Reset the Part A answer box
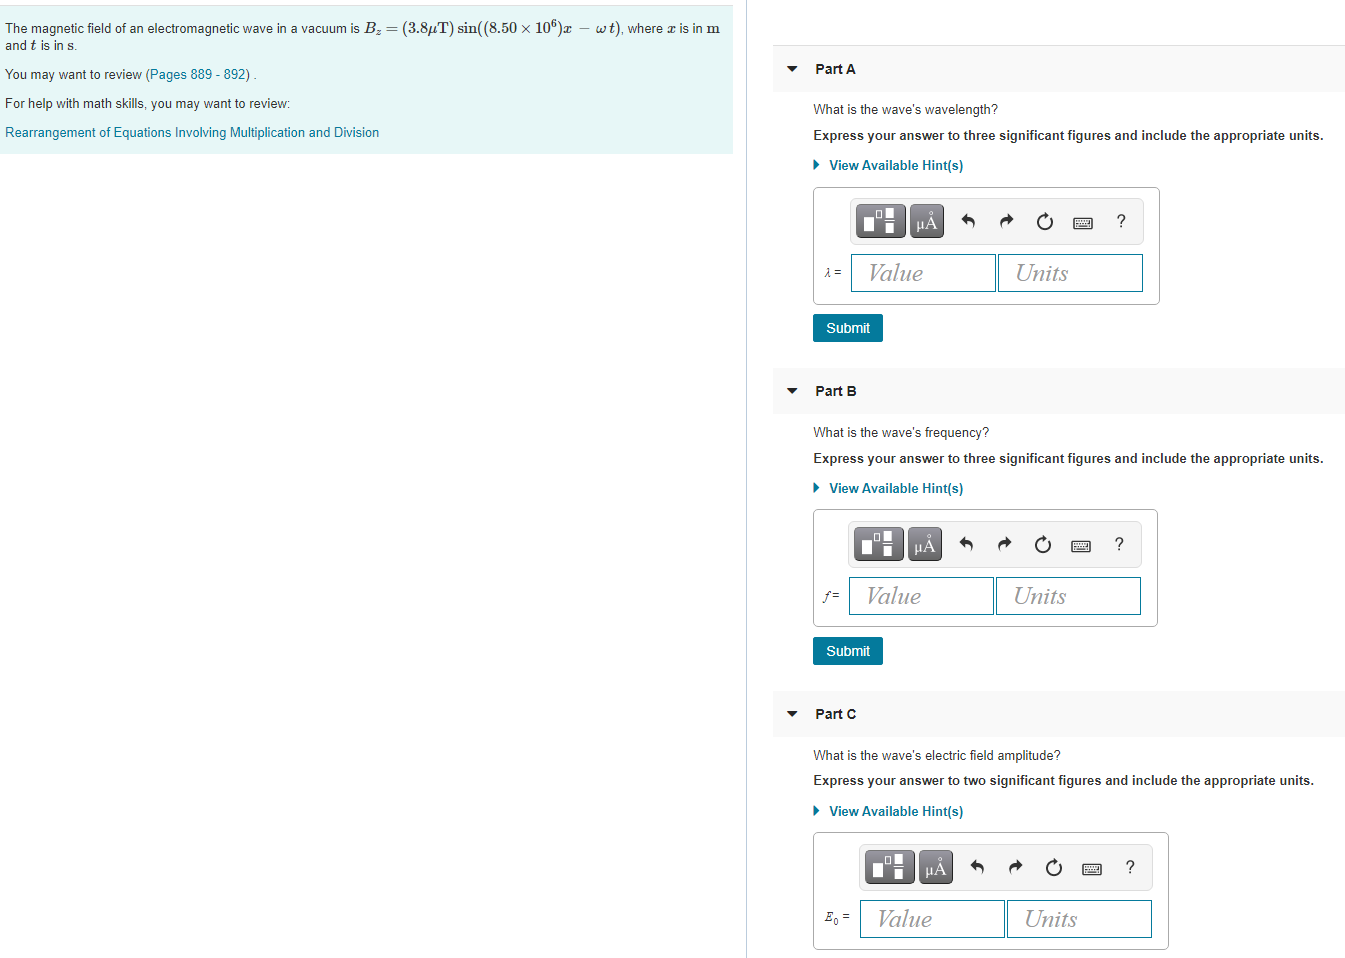The image size is (1345, 958). [1044, 221]
